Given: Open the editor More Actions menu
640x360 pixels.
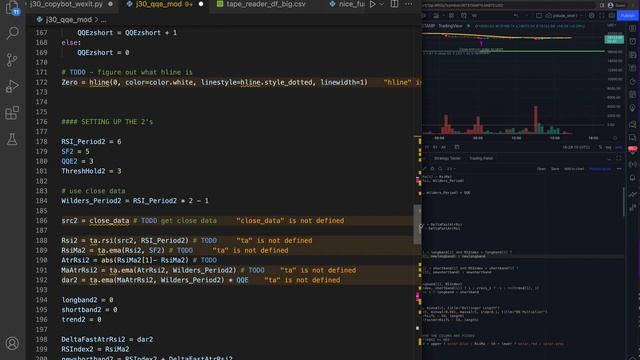Looking at the screenshot, I should 409,4.
